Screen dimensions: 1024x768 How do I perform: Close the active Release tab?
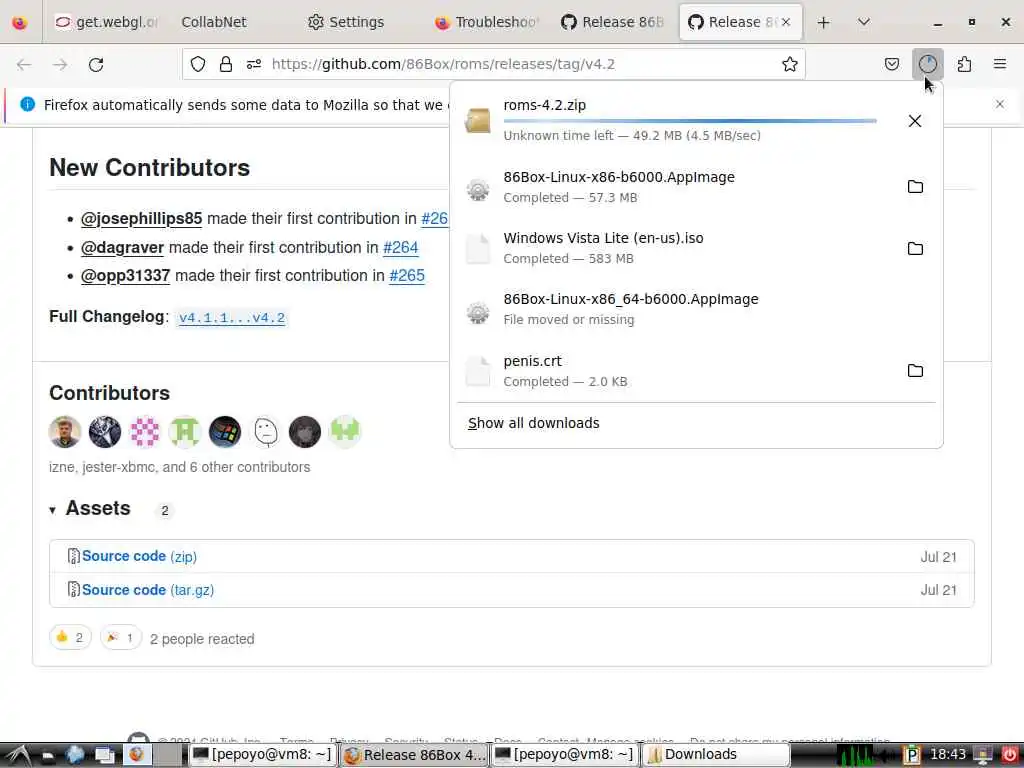point(786,22)
